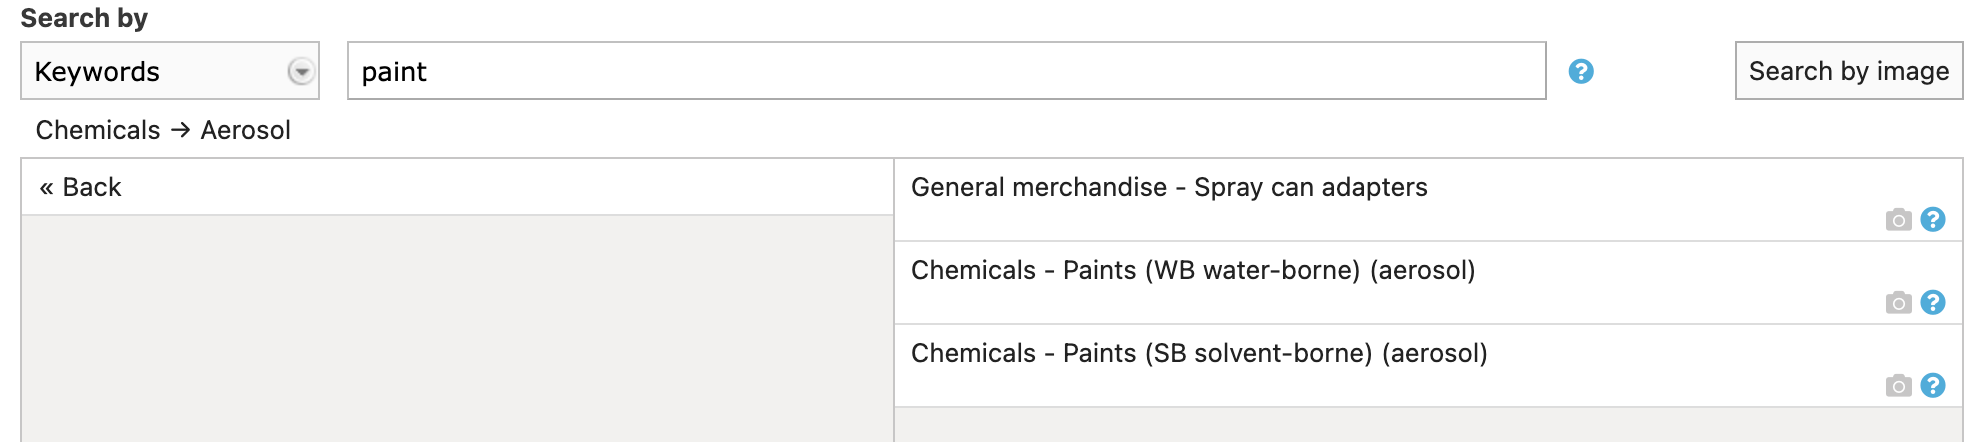
Task: Click camera icon for SB solvent-borne paints
Action: coord(1898,386)
